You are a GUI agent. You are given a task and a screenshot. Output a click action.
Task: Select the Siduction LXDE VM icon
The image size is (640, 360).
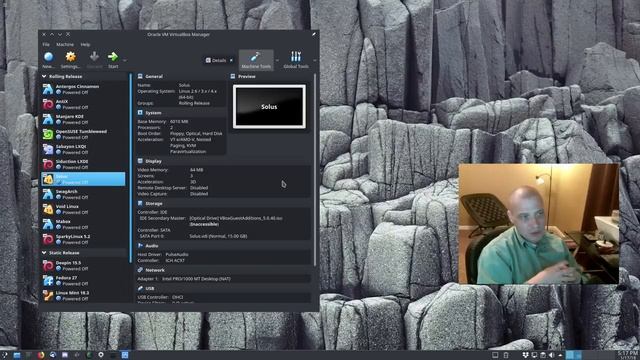[x=48, y=164]
